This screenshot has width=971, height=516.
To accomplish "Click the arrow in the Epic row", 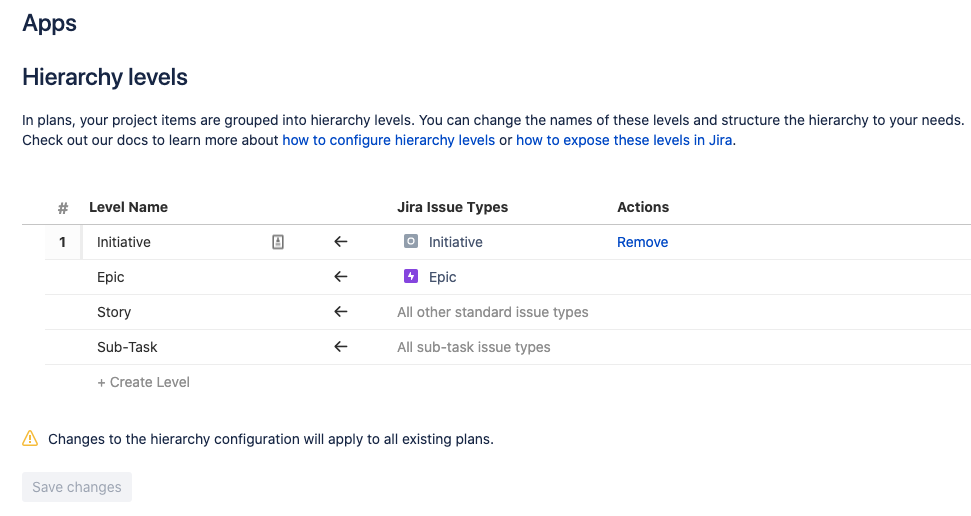I will (341, 277).
